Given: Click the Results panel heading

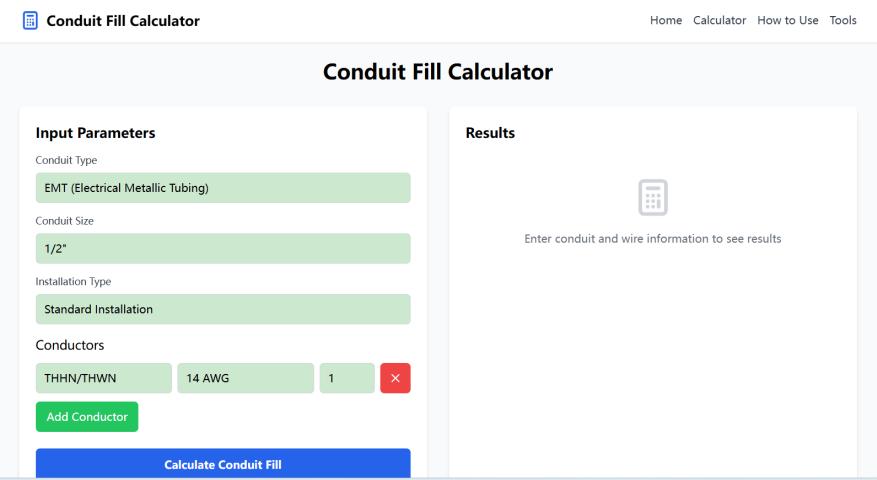Looking at the screenshot, I should pyautogui.click(x=490, y=133).
